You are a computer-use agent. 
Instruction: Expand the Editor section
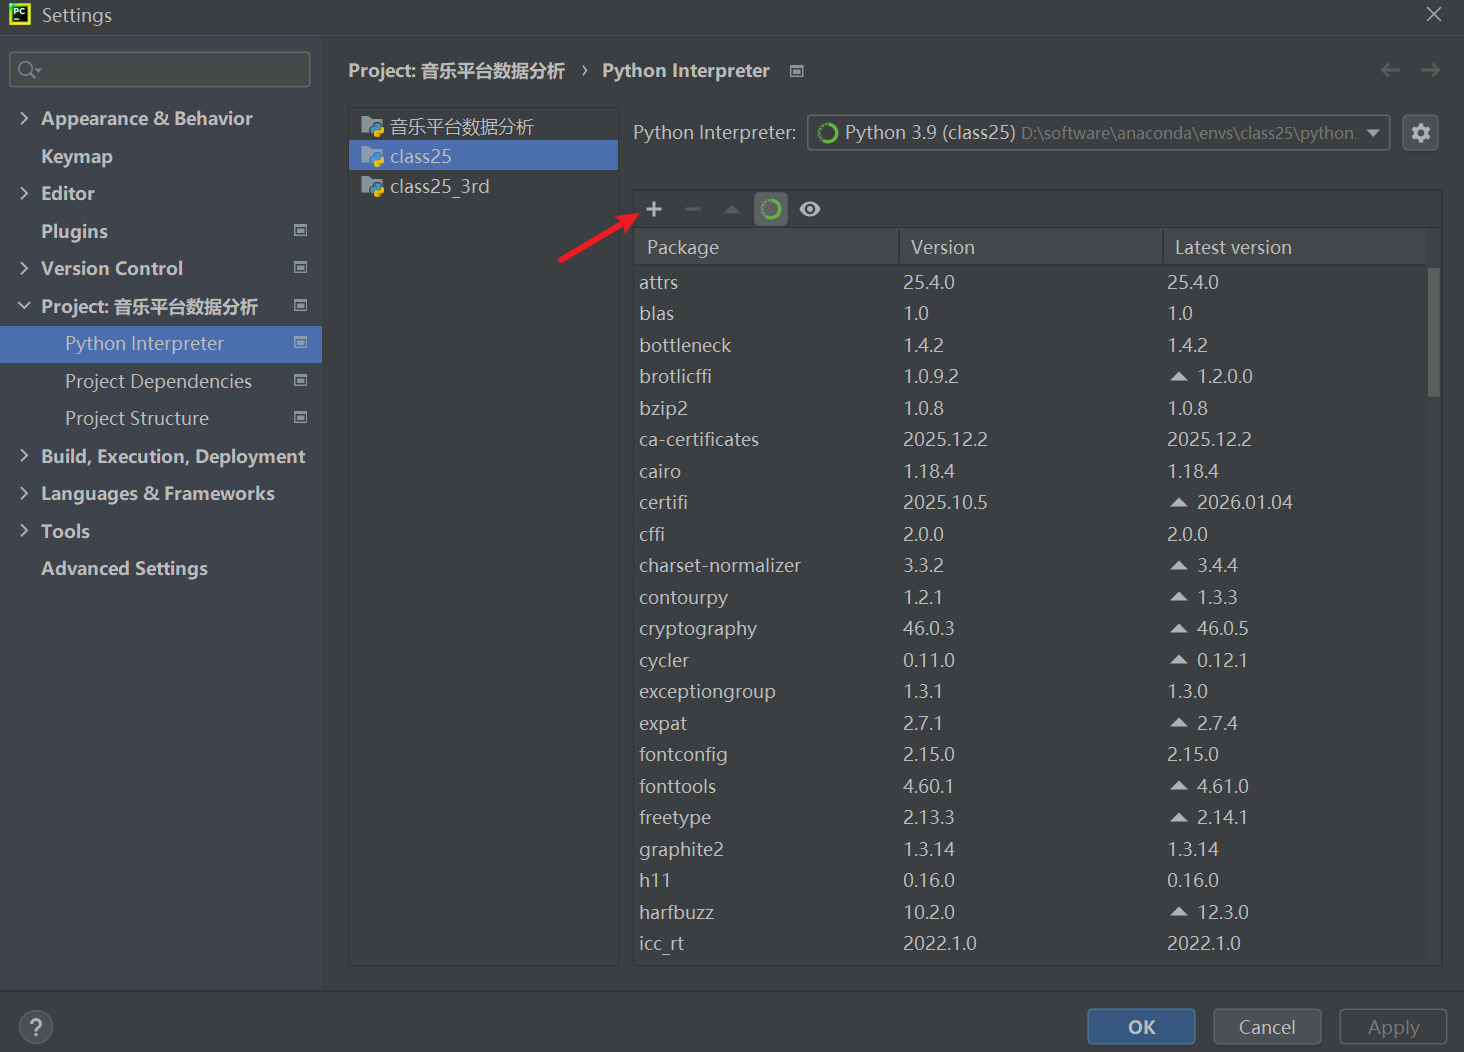24,193
